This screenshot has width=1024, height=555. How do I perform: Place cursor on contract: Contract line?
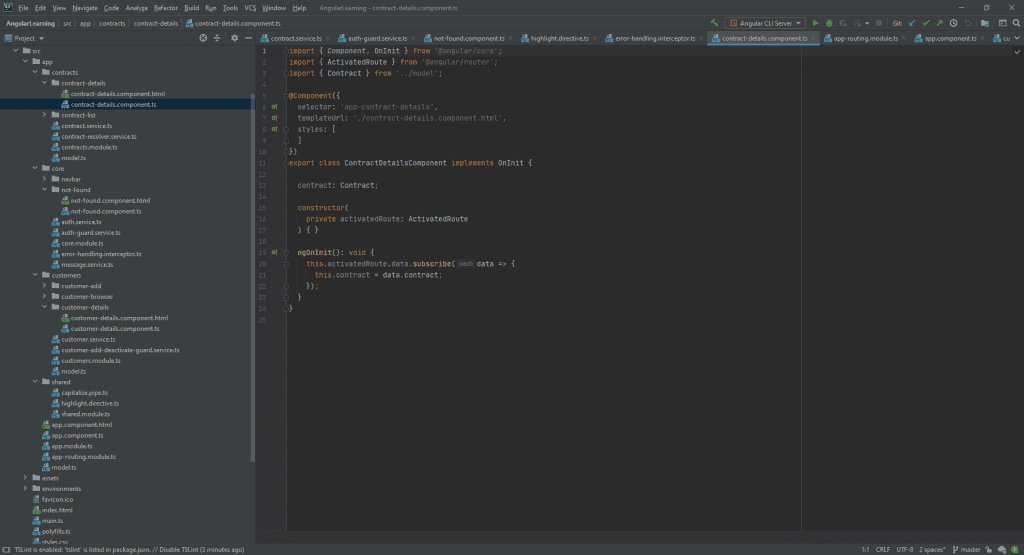click(x=338, y=185)
